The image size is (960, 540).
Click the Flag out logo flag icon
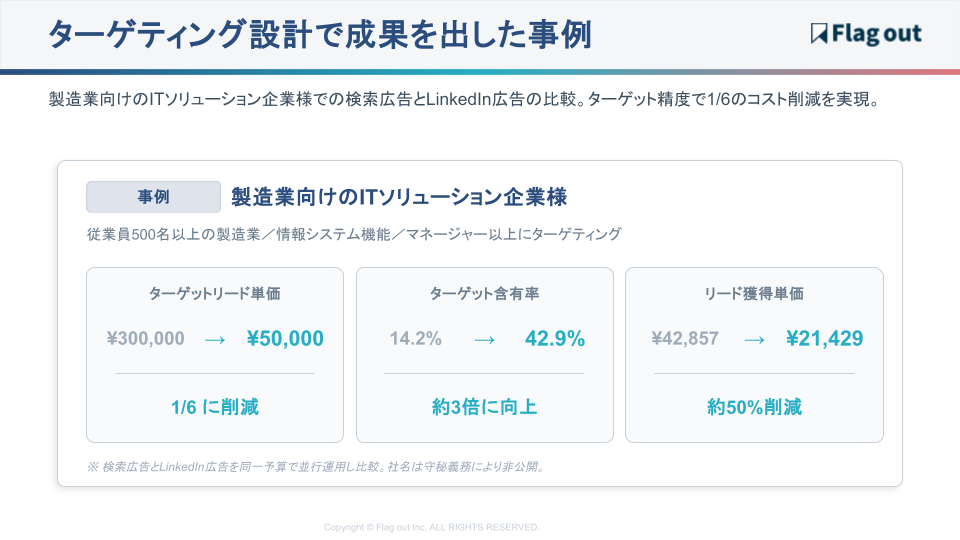pyautogui.click(x=820, y=34)
